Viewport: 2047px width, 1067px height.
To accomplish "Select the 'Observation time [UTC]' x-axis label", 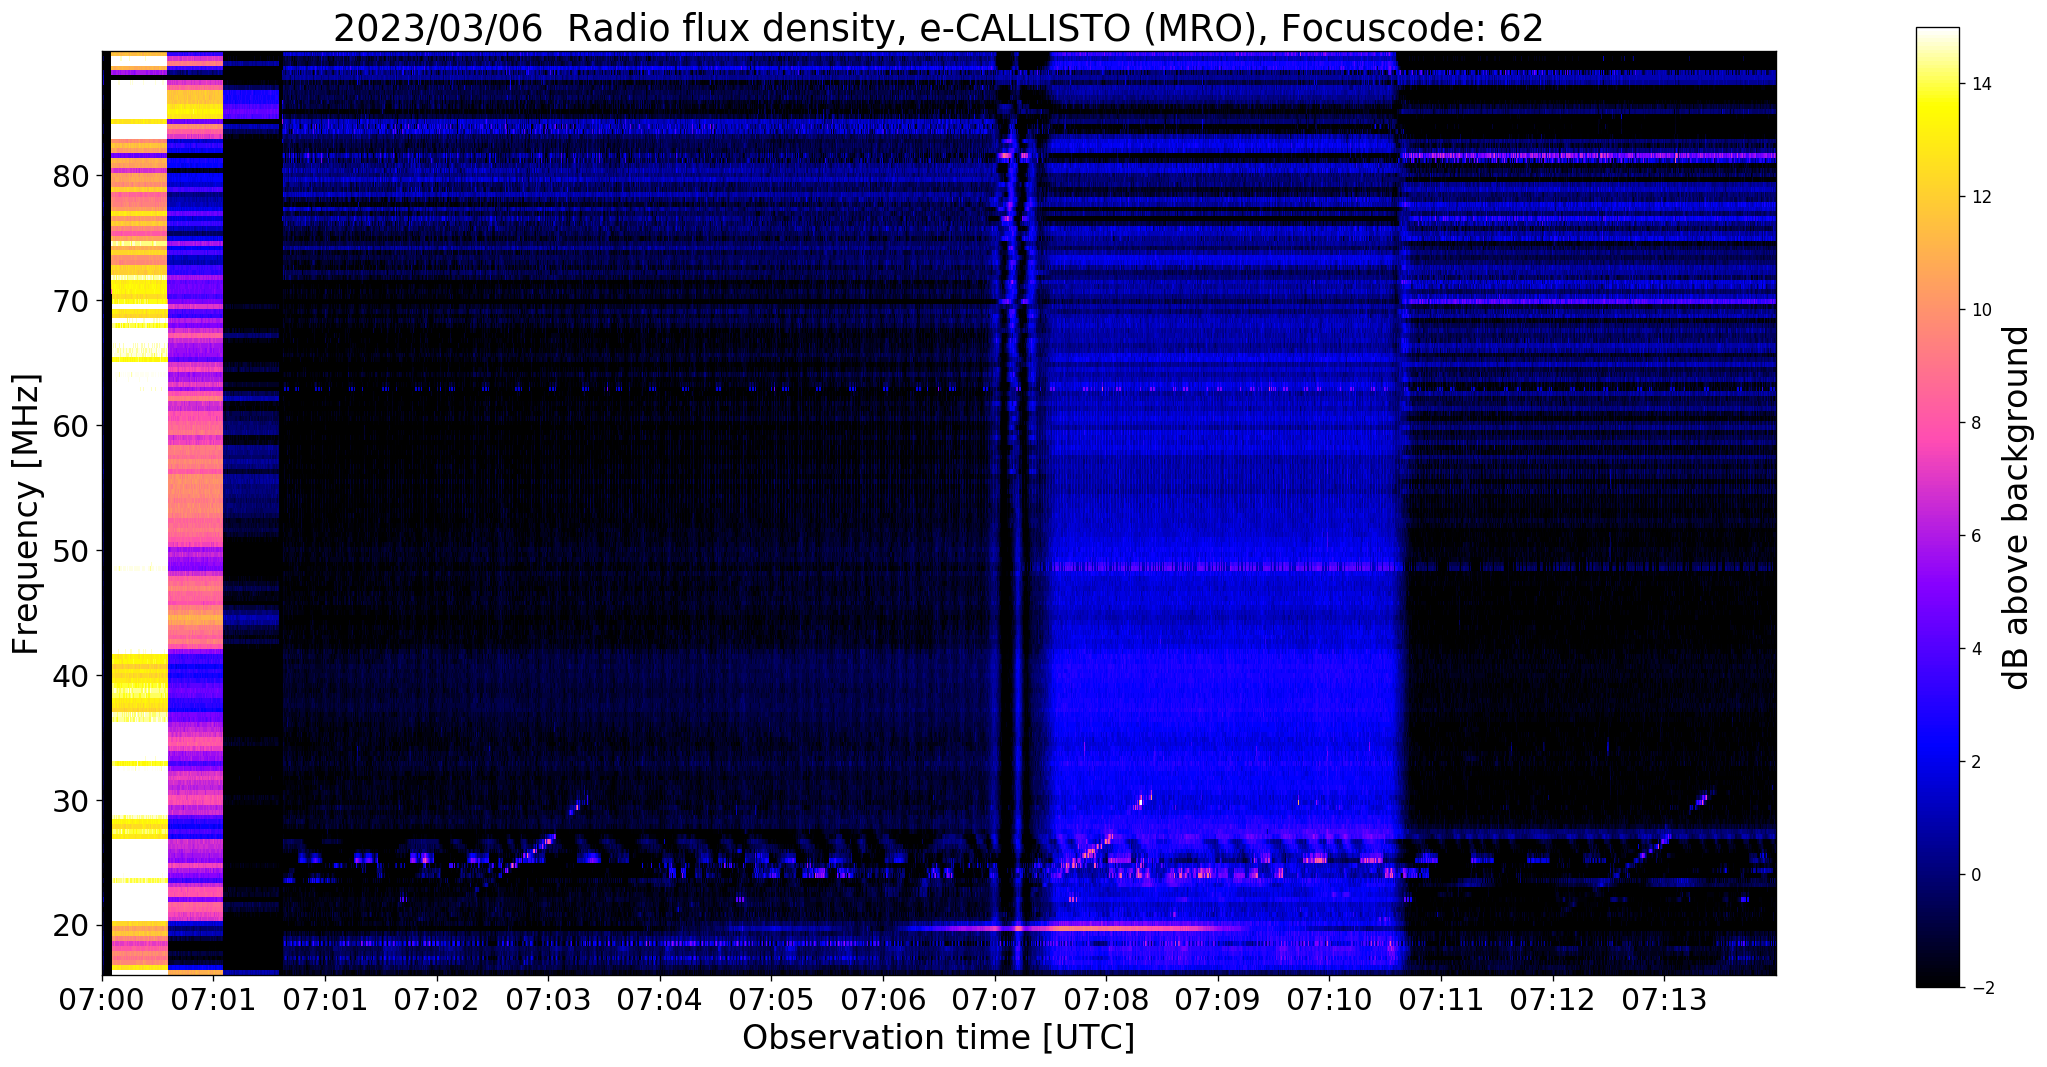I will coord(938,1038).
